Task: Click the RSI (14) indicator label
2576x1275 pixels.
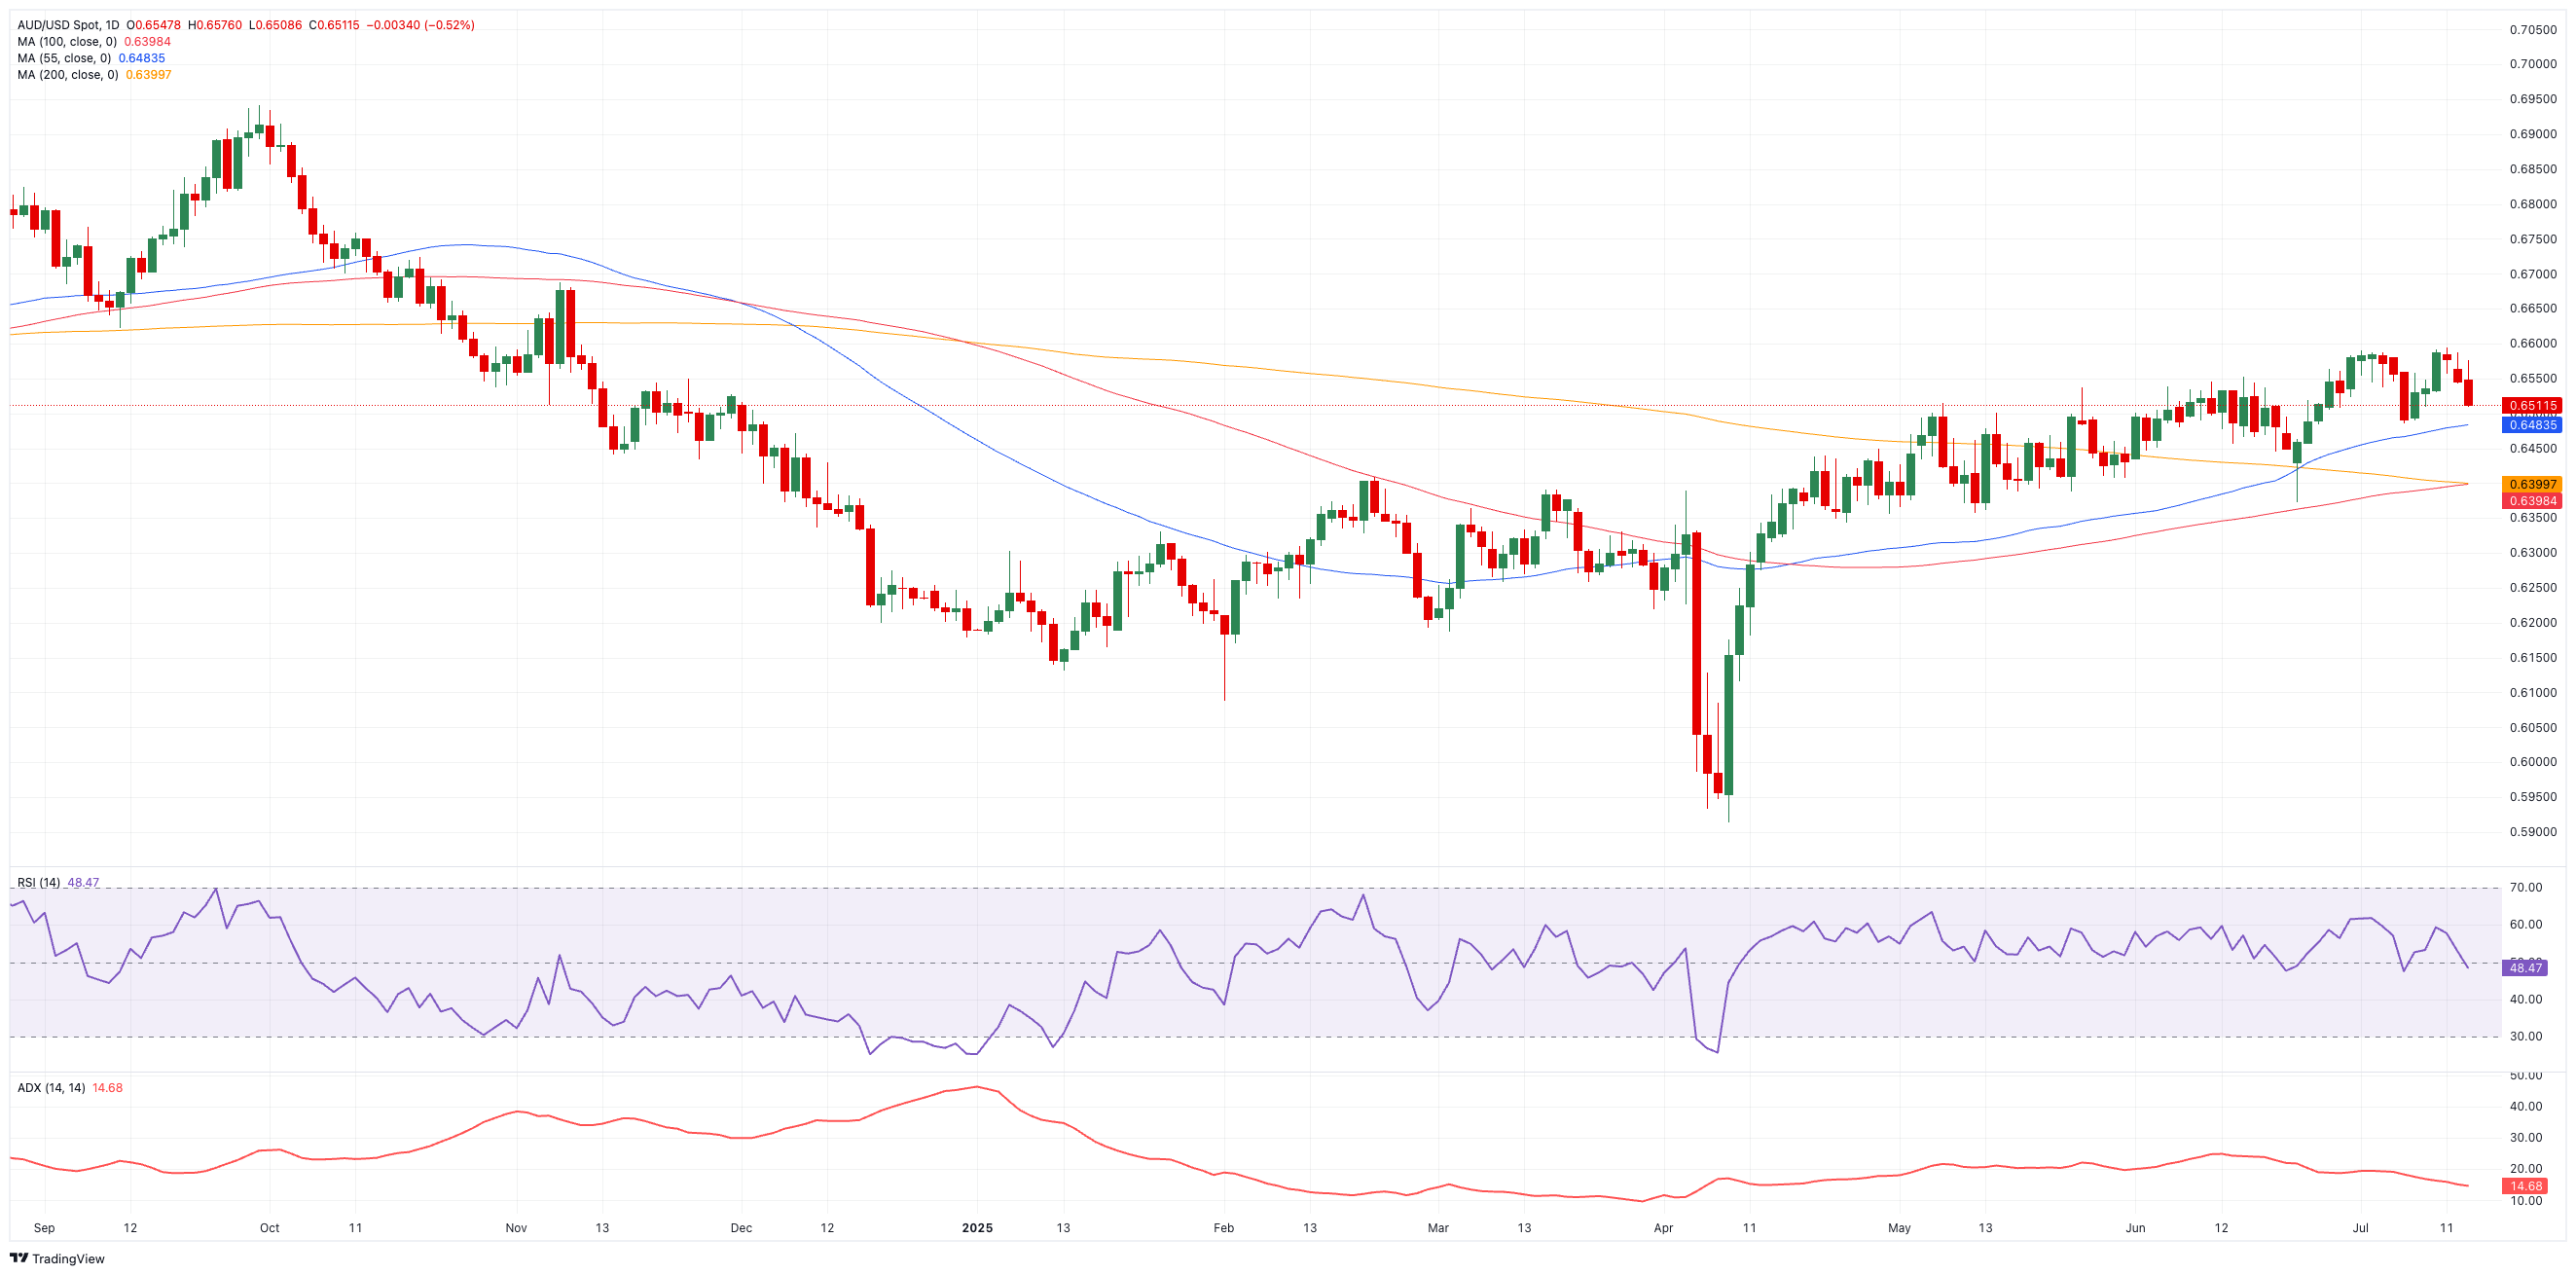Action: pos(38,882)
